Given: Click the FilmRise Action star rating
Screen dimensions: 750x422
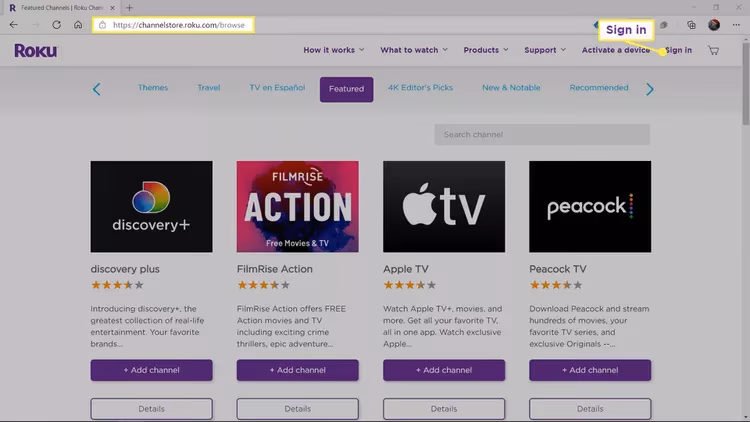Looking at the screenshot, I should click(264, 285).
